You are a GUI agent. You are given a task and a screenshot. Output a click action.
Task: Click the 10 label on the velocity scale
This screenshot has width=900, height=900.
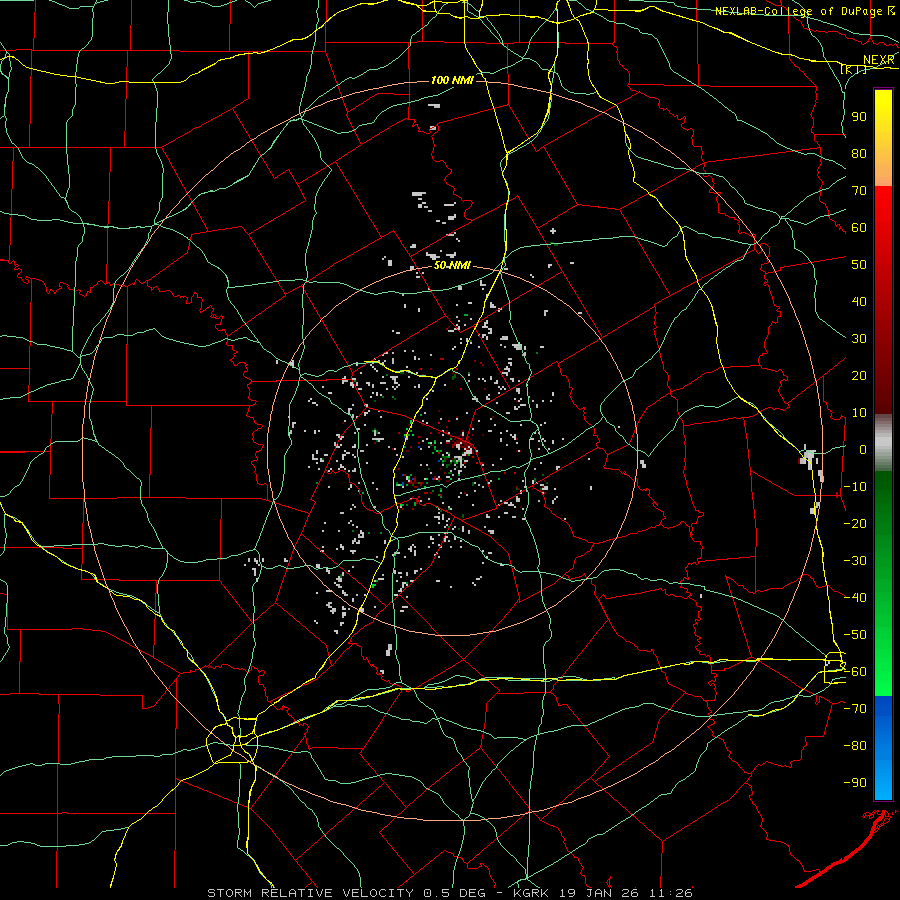click(859, 413)
